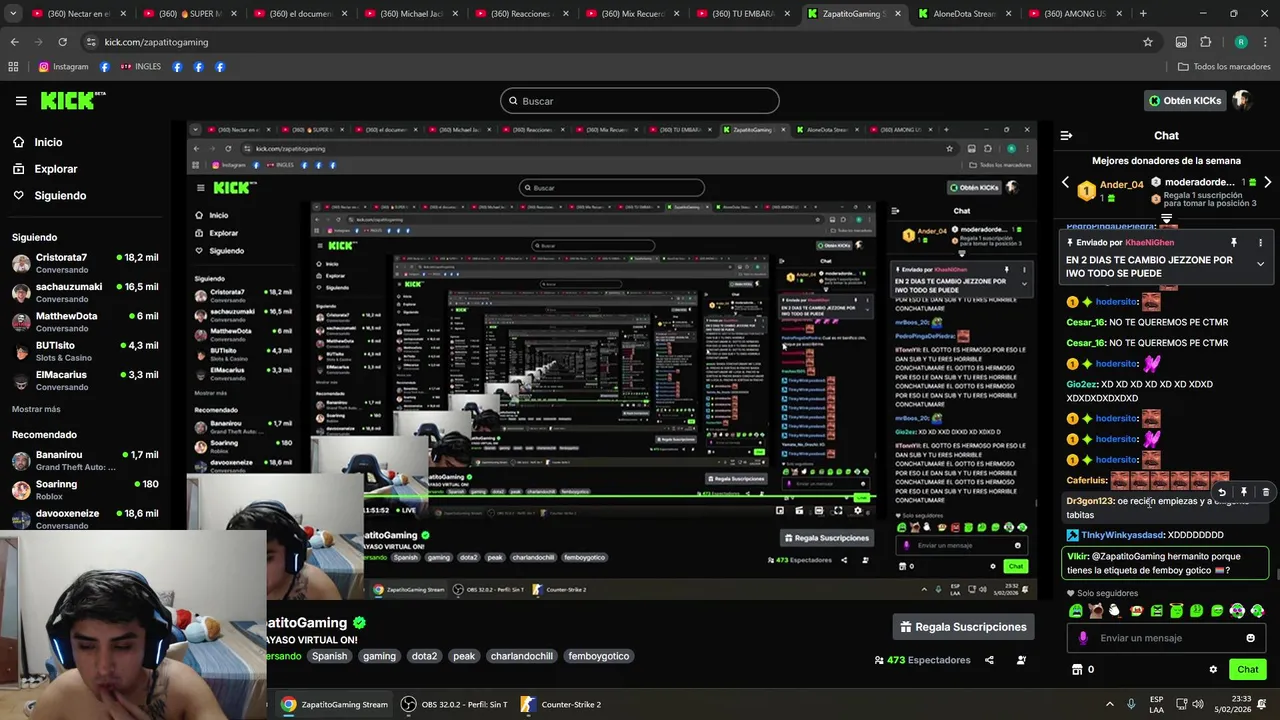1280x720 pixels.
Task: Open Counter-Strike 2 from taskbar
Action: 561,704
